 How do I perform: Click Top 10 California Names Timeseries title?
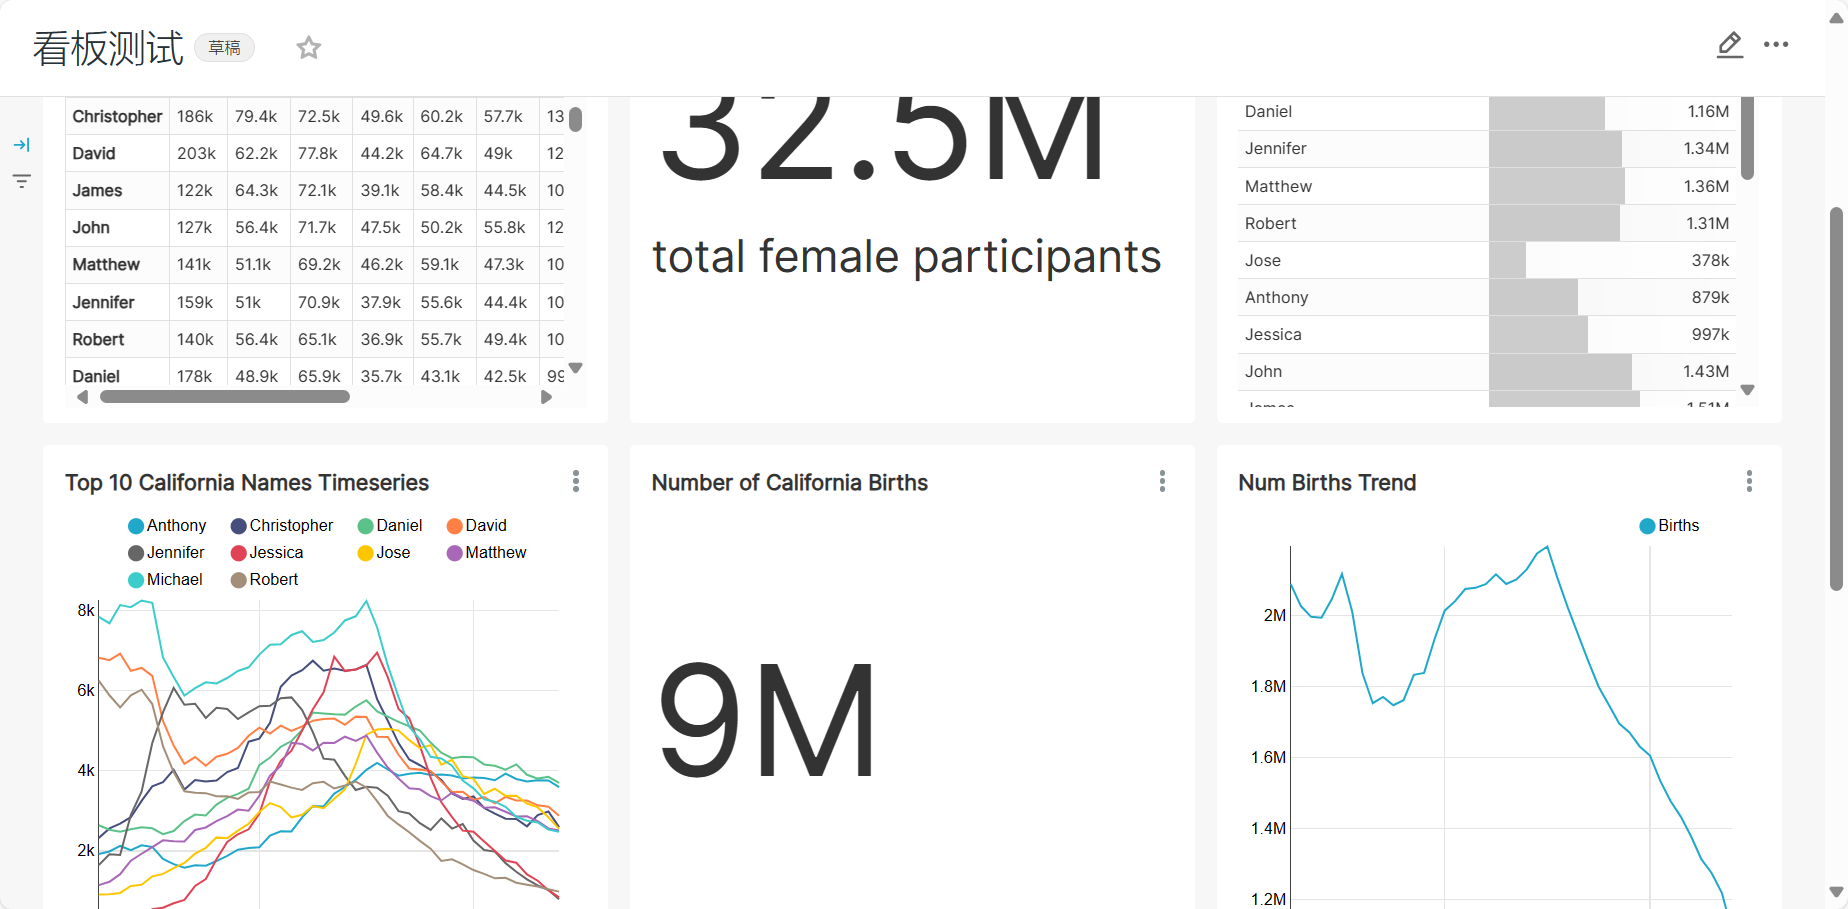pyautogui.click(x=247, y=483)
